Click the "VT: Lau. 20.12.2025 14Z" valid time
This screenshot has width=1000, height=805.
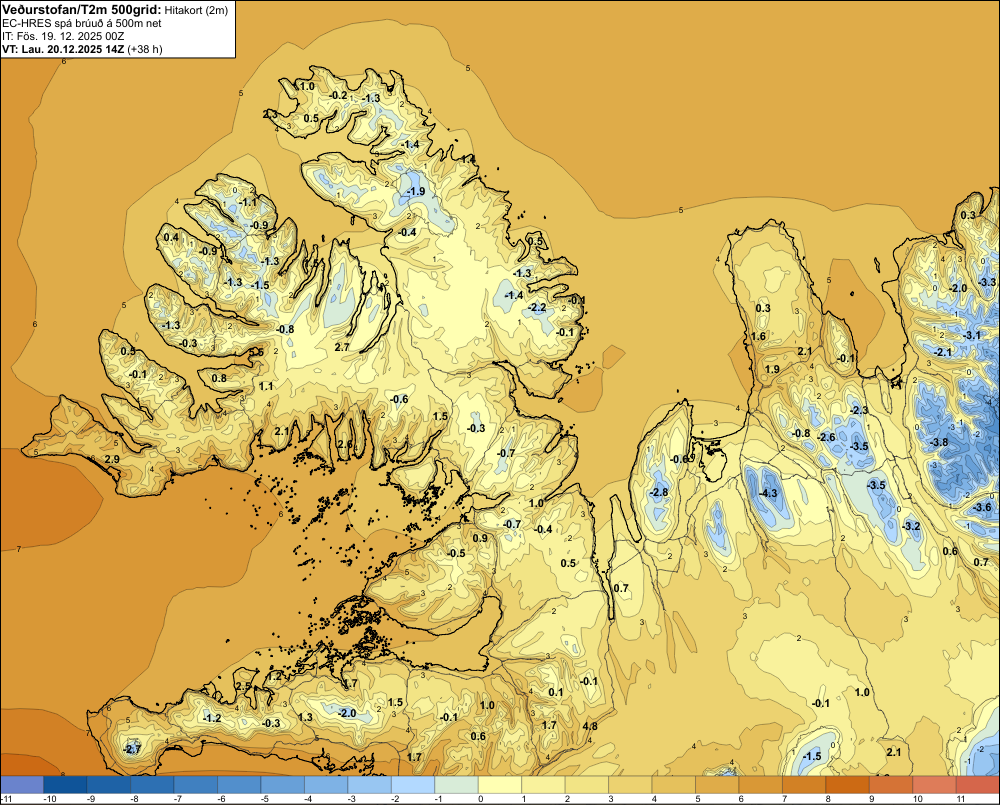(x=63, y=49)
